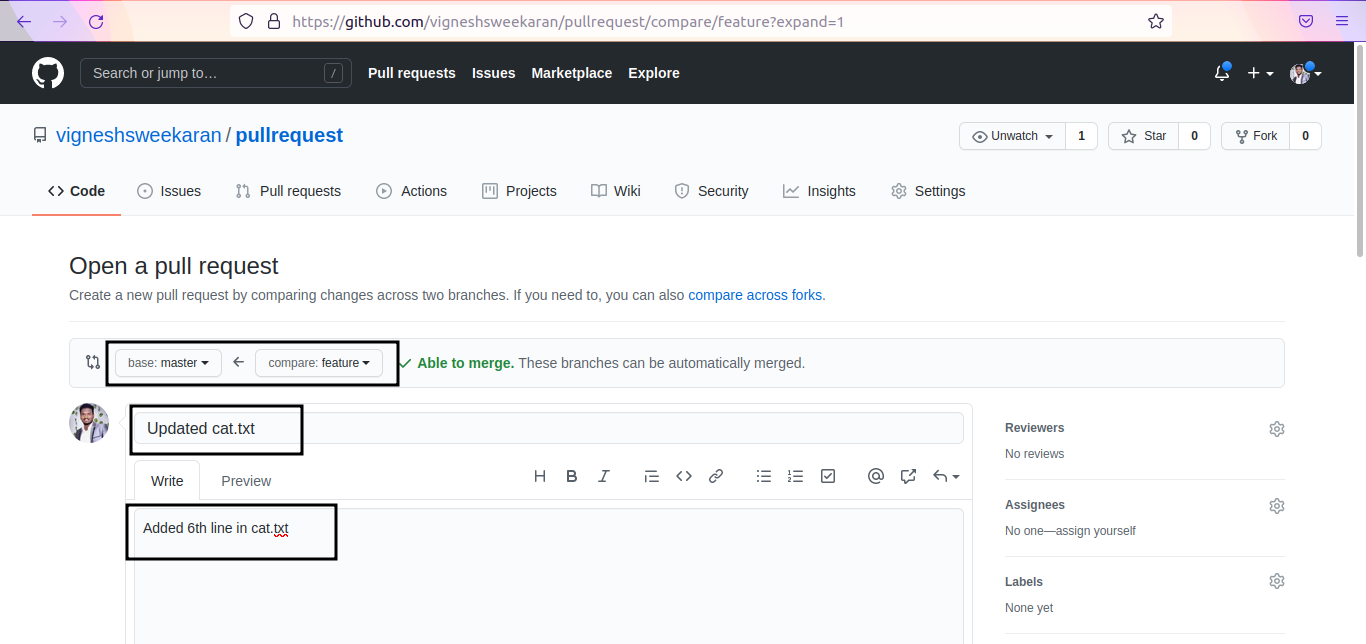Click the padlock site info icon
The height and width of the screenshot is (644, 1366).
(274, 21)
